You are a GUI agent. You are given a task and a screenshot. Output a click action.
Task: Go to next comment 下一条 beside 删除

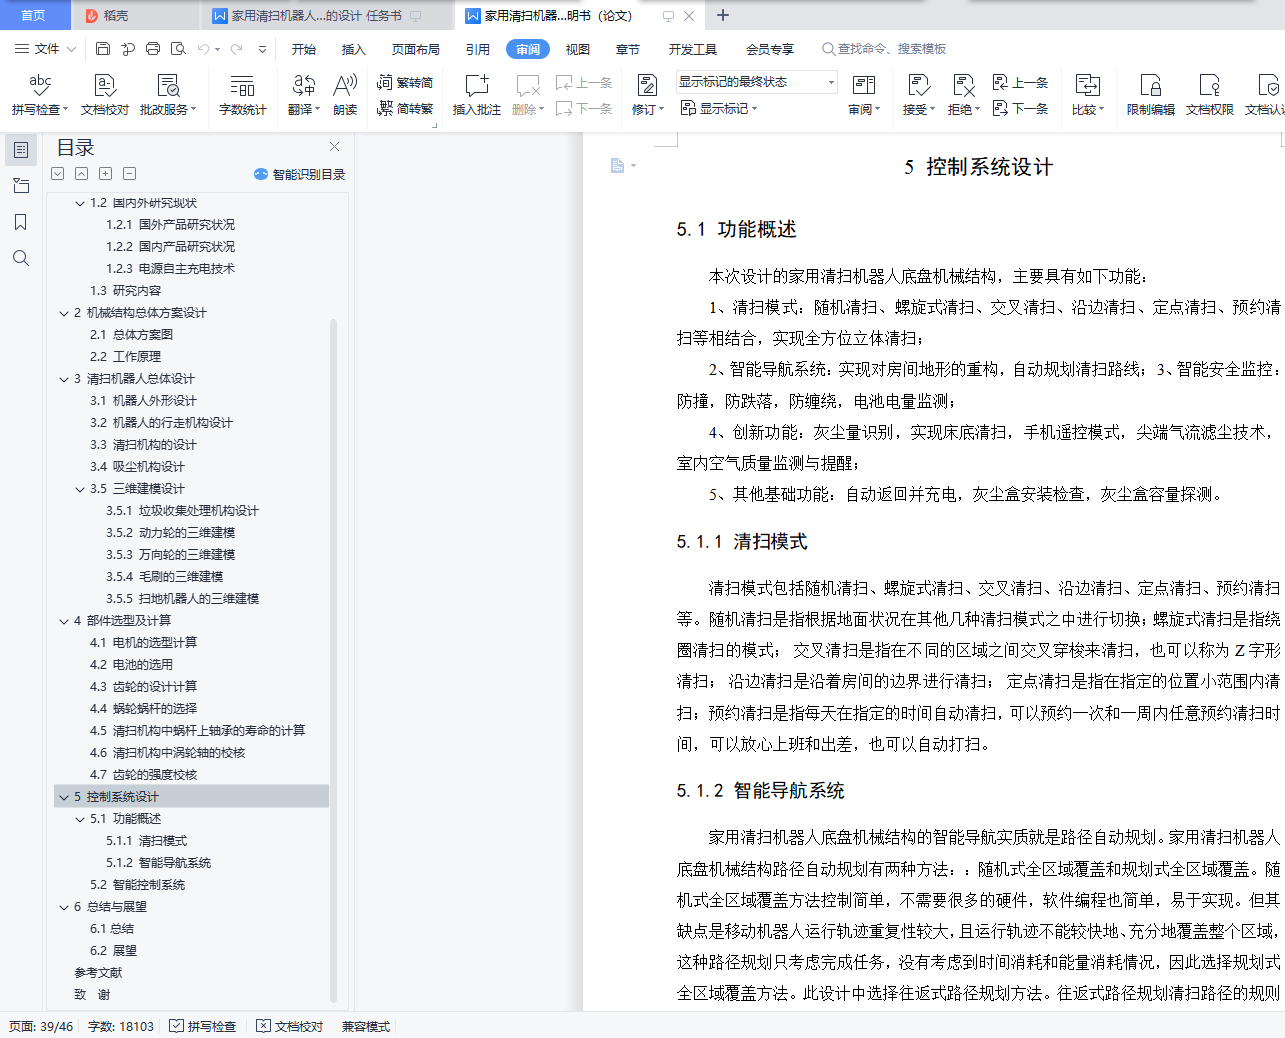click(584, 108)
